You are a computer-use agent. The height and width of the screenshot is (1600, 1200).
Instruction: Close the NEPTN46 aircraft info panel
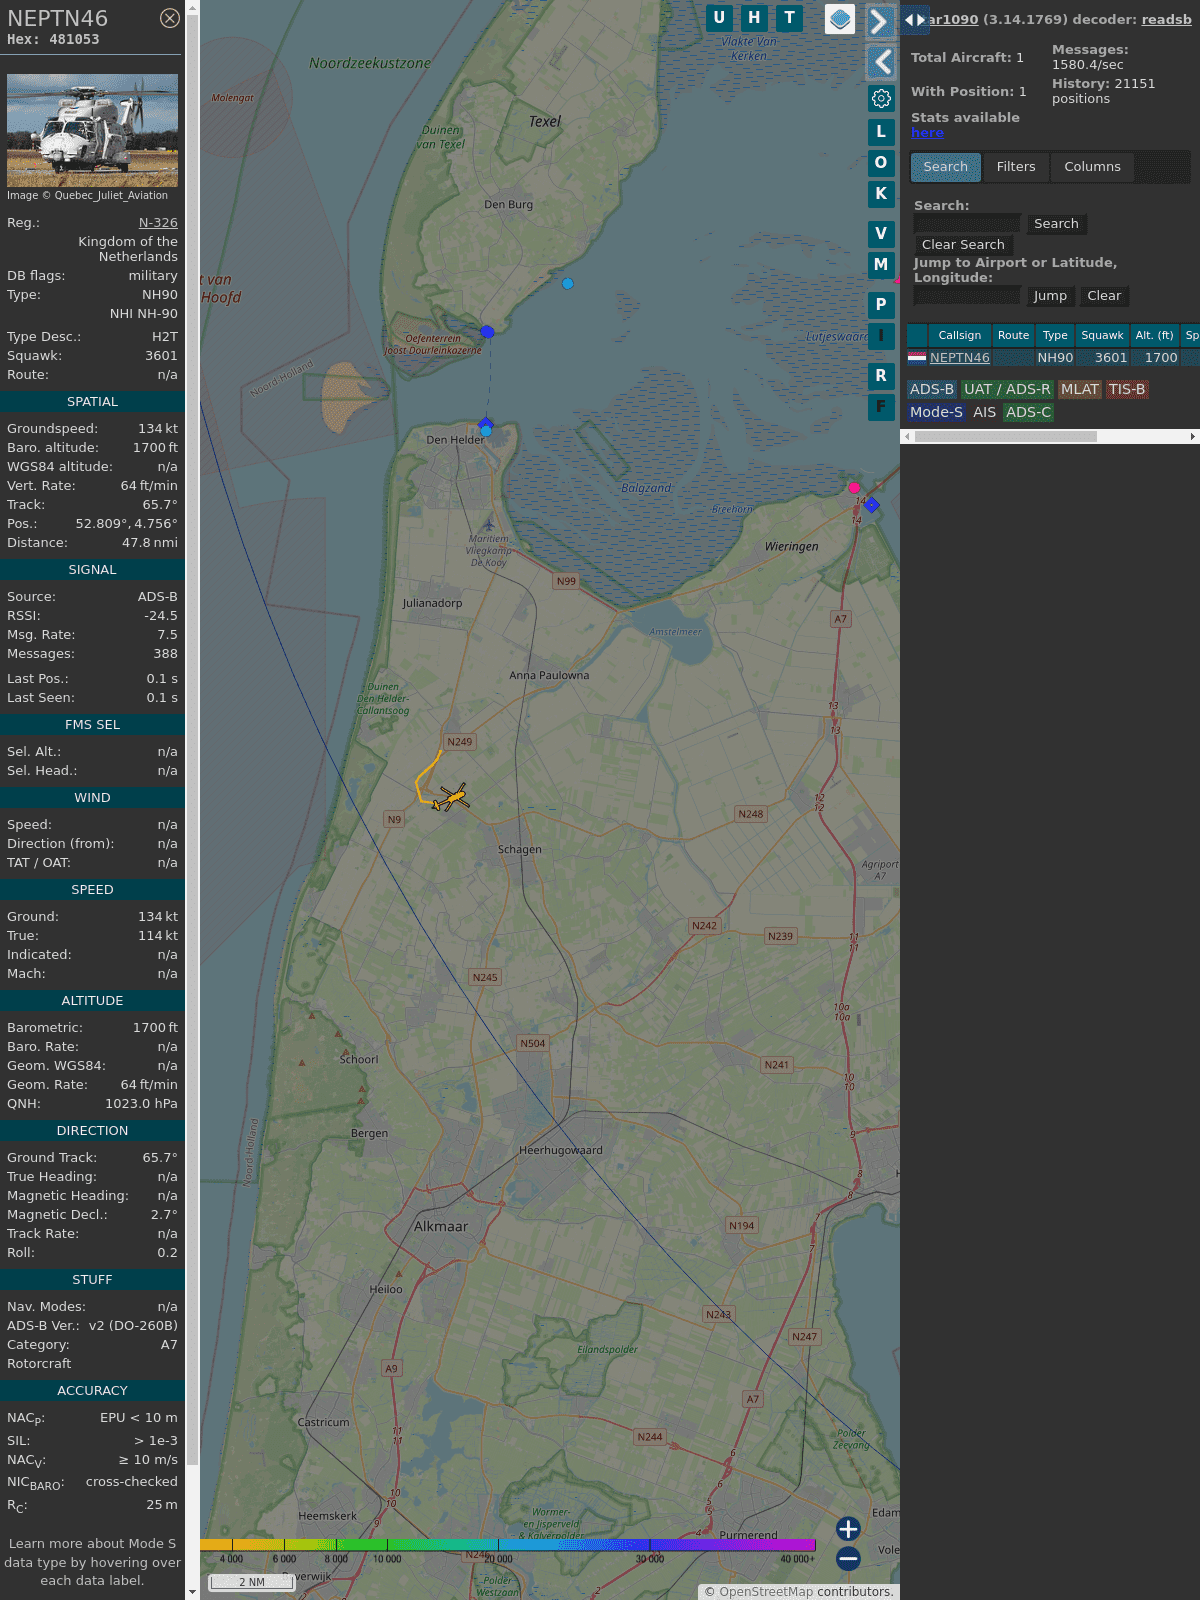pos(170,18)
